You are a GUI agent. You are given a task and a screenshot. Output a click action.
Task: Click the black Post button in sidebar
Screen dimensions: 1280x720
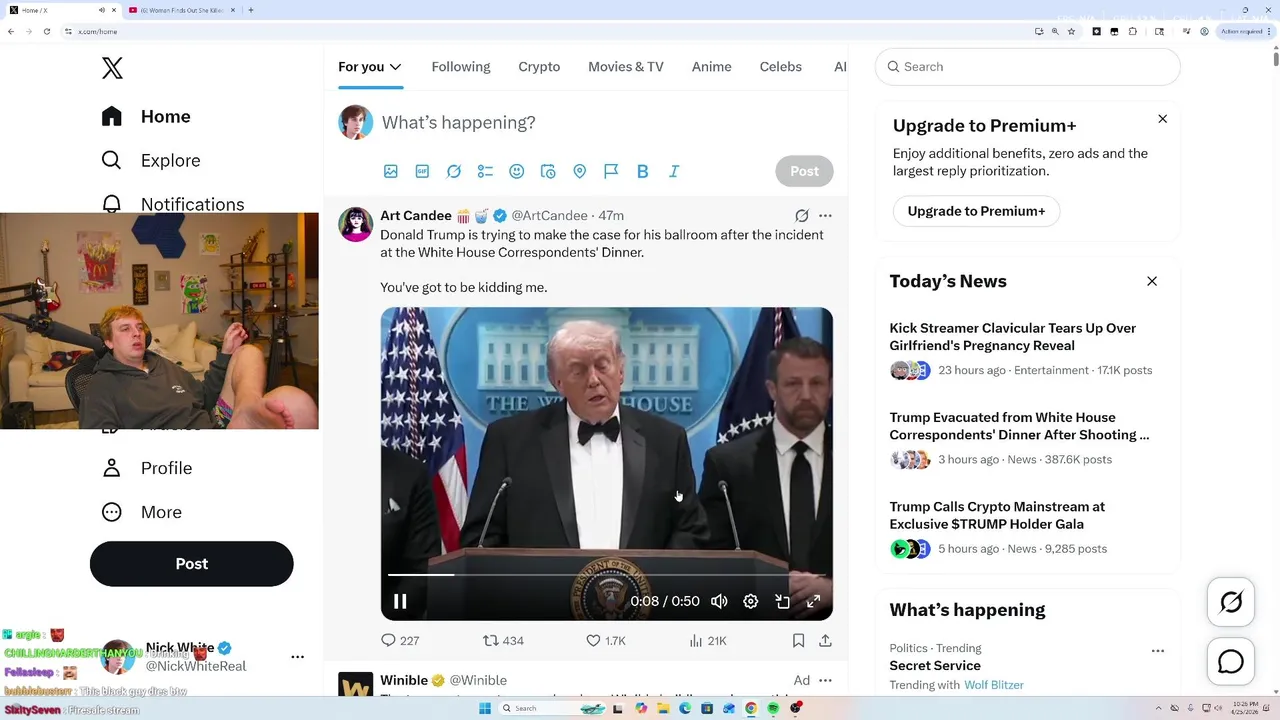191,564
